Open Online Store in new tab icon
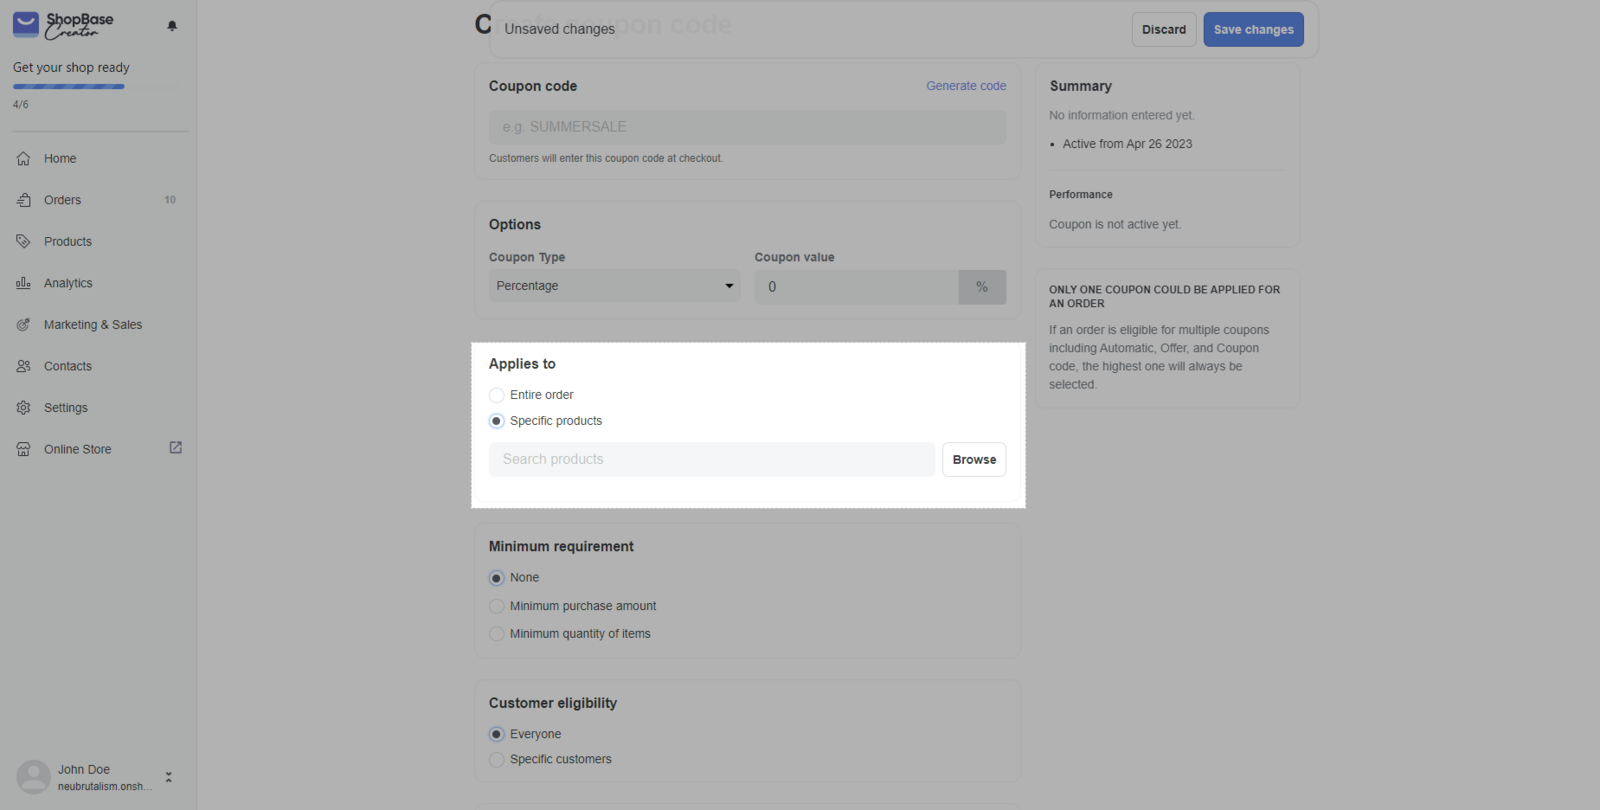 (x=175, y=448)
